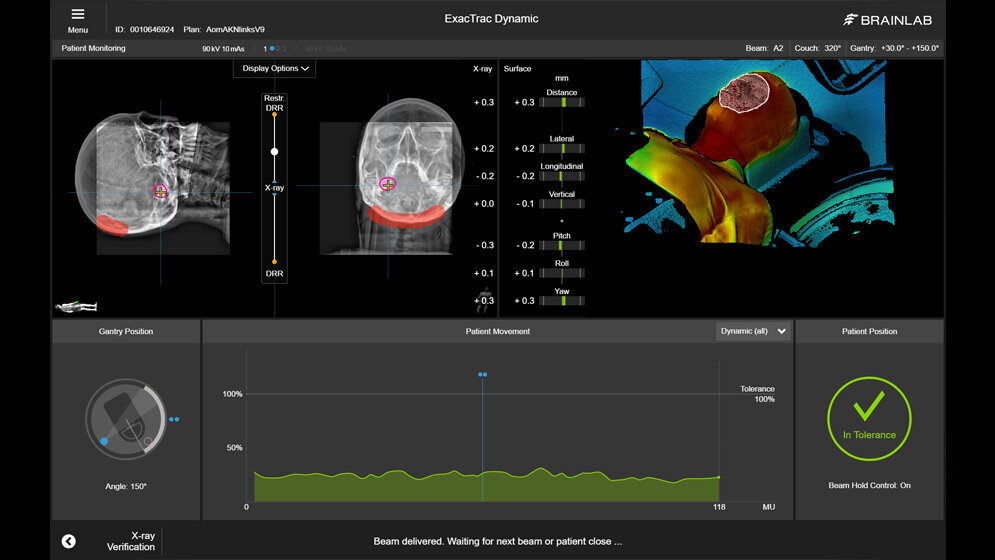
Task: Click the magenta isocenter marker on lateral X-ray
Action: pos(160,190)
